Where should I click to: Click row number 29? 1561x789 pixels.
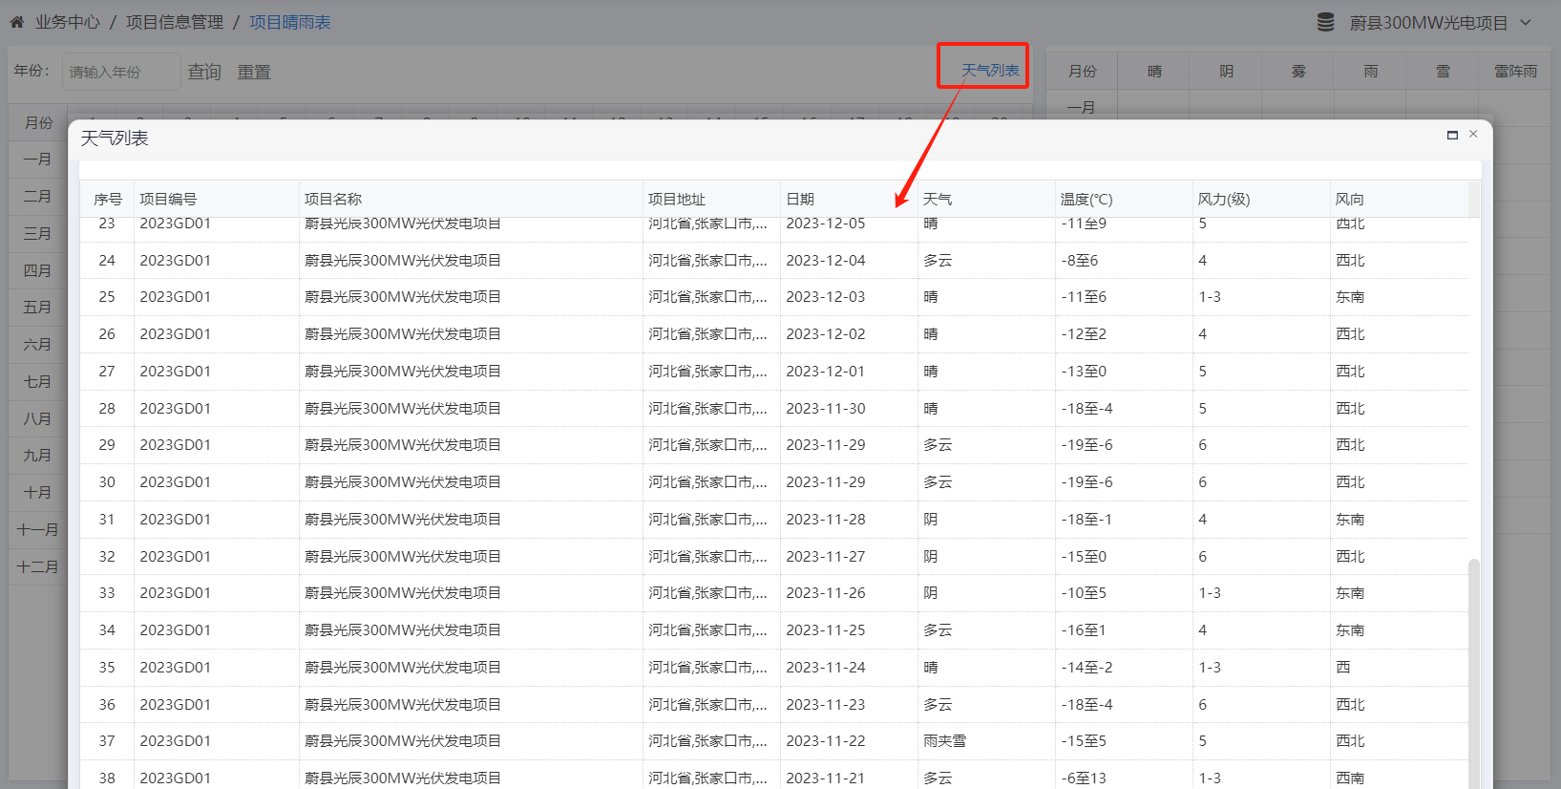(107, 445)
